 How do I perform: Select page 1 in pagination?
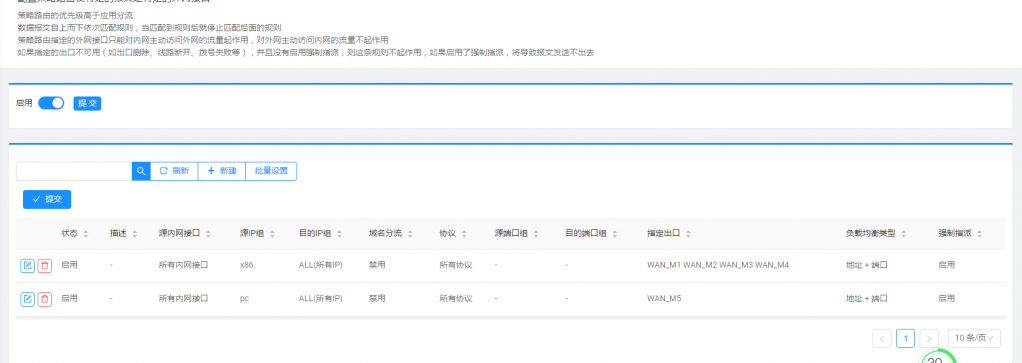coord(905,338)
